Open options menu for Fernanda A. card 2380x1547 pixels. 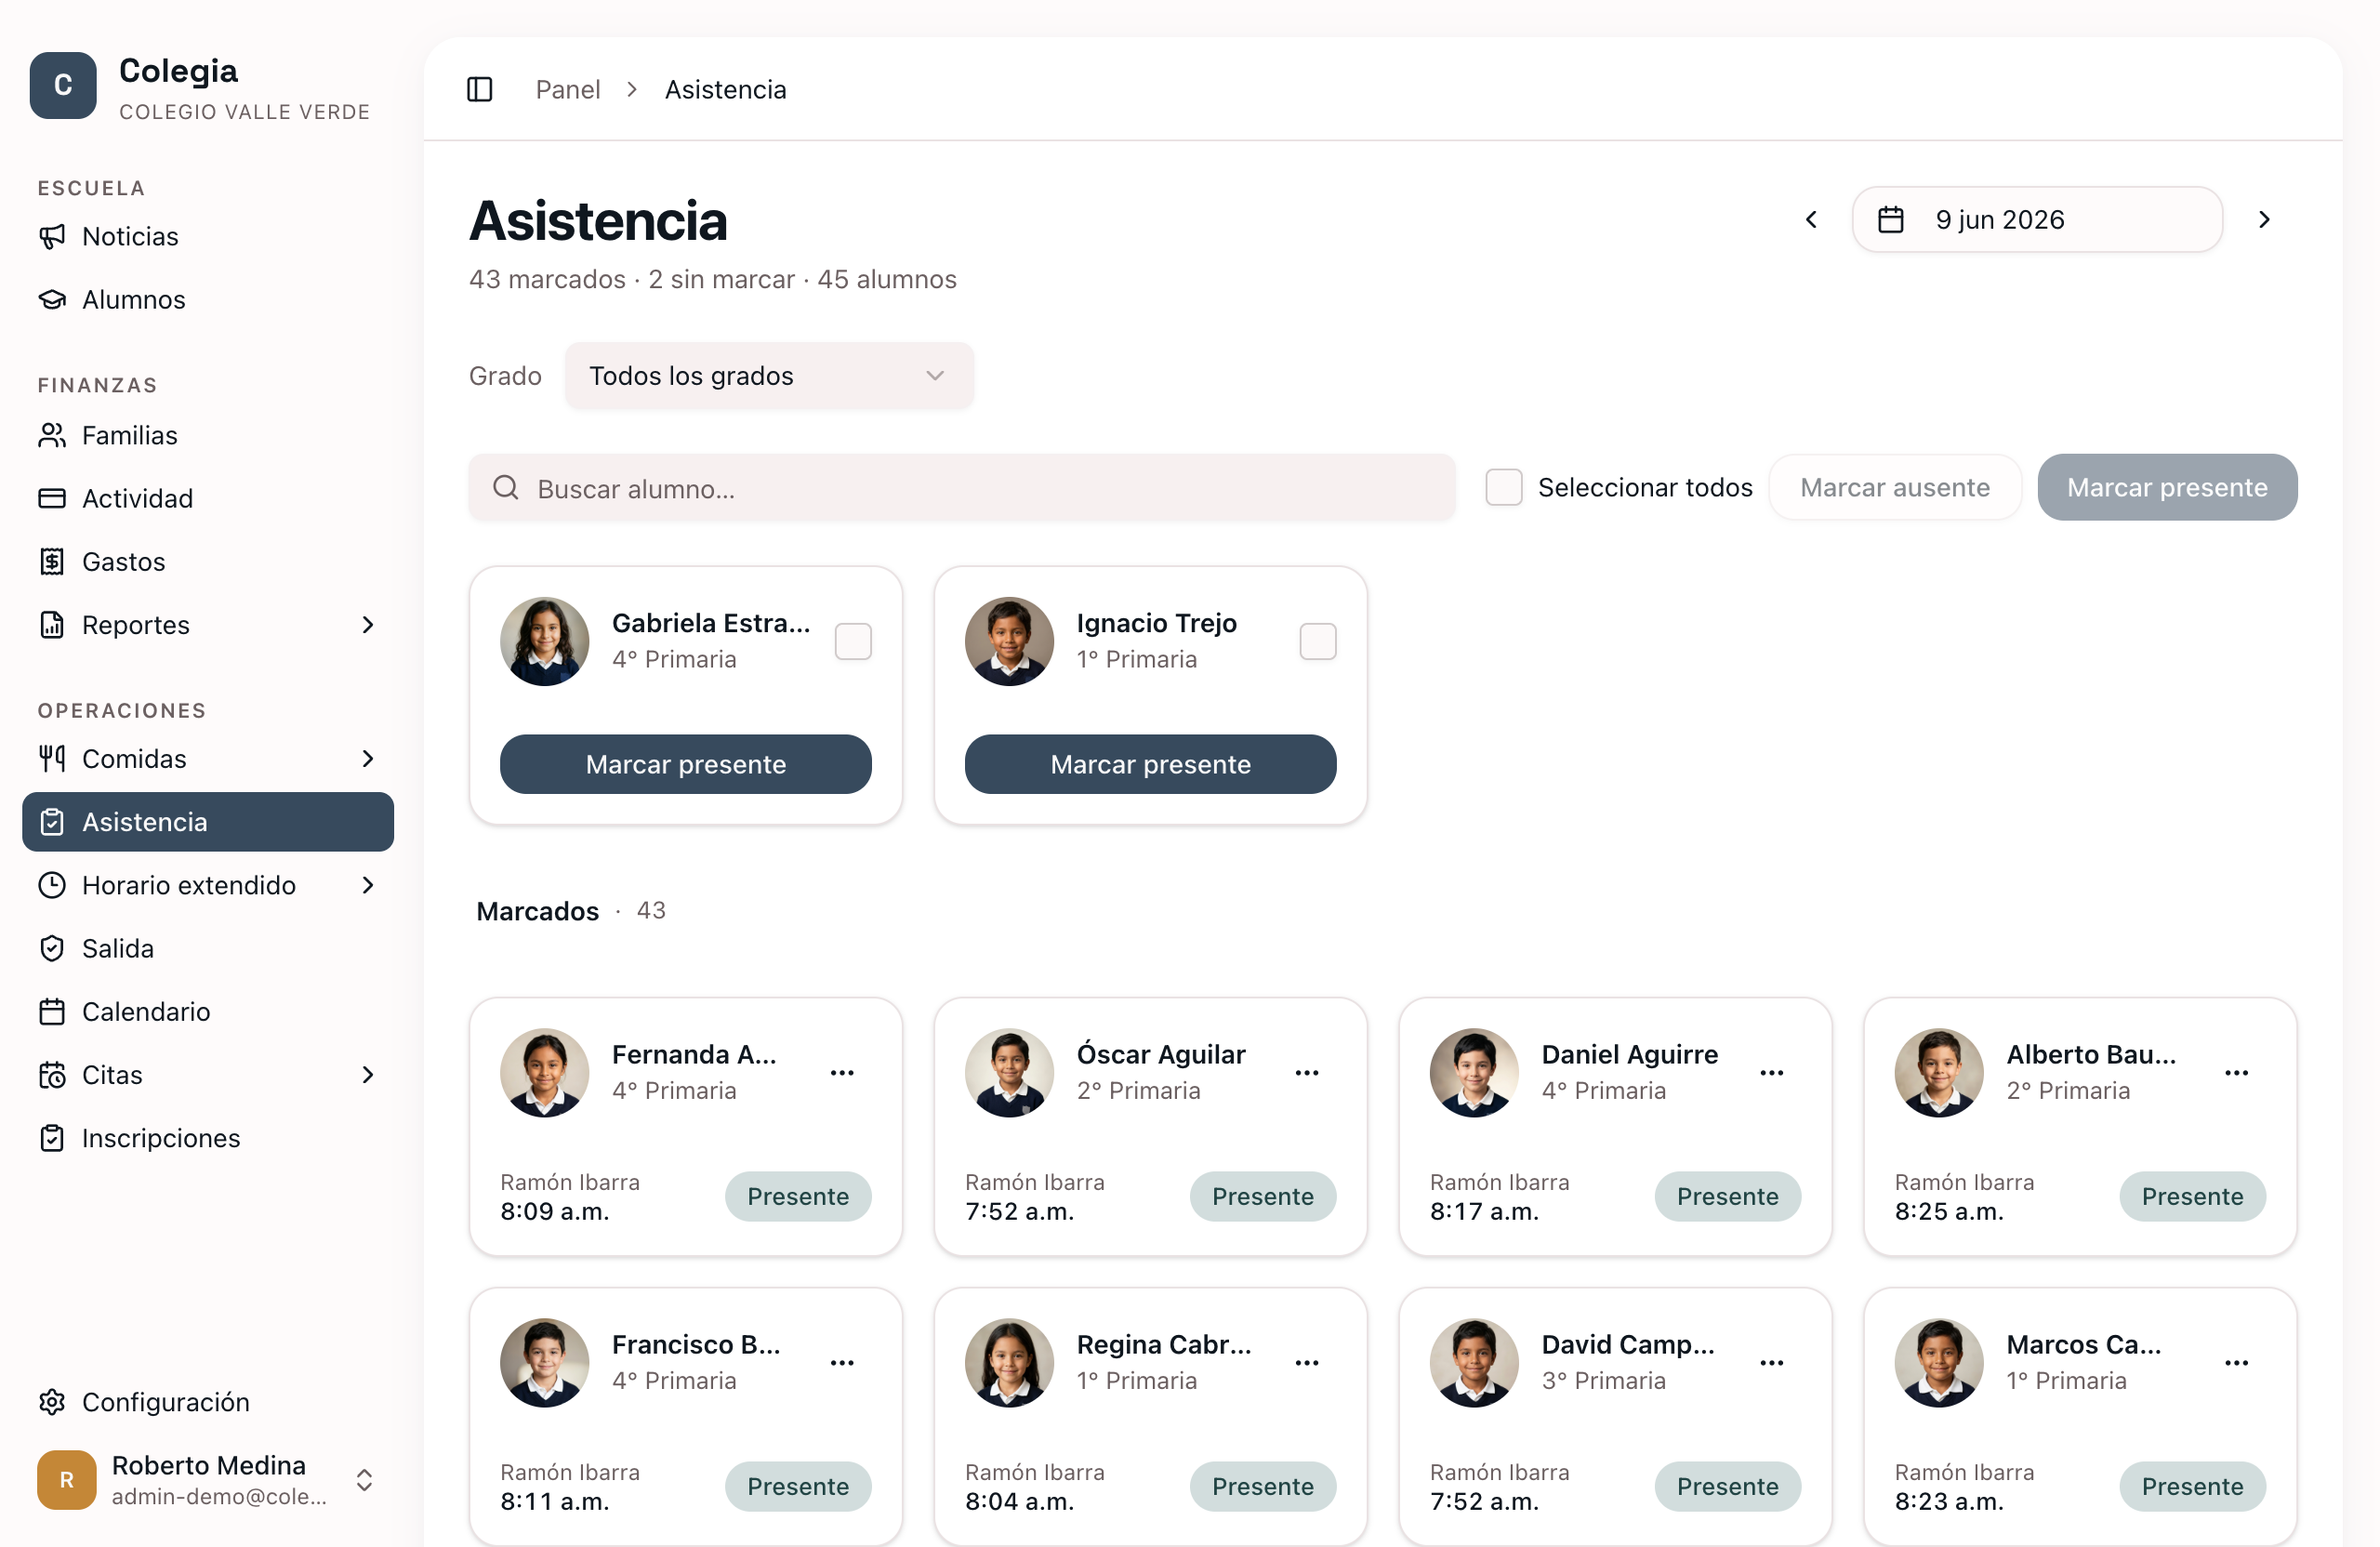click(842, 1073)
